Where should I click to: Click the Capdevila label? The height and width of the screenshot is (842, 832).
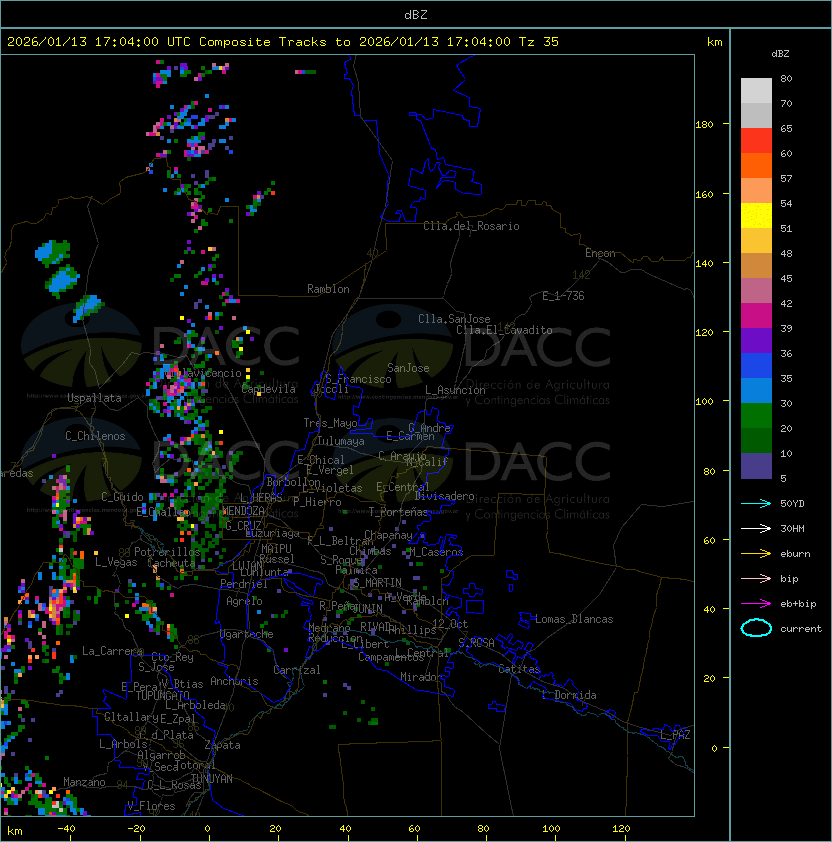pyautogui.click(x=268, y=389)
